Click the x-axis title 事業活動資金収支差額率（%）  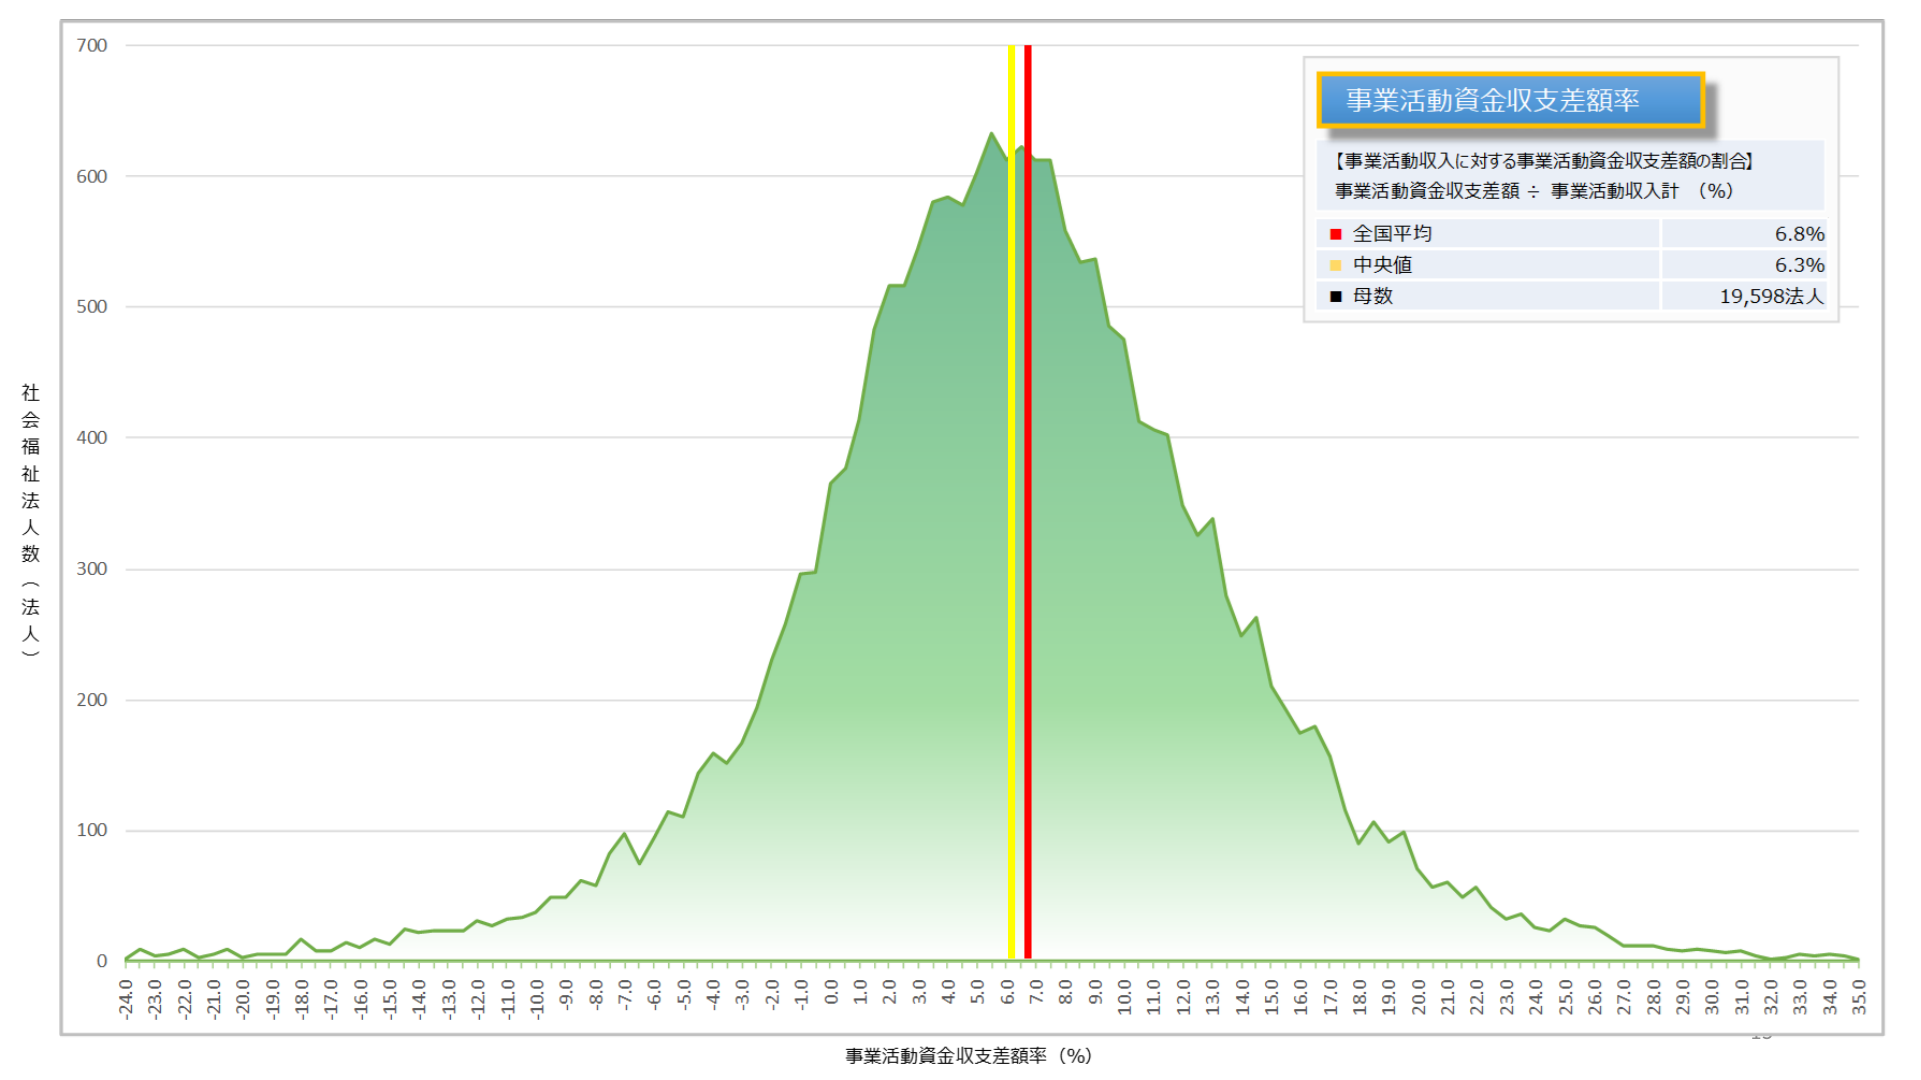[968, 1056]
